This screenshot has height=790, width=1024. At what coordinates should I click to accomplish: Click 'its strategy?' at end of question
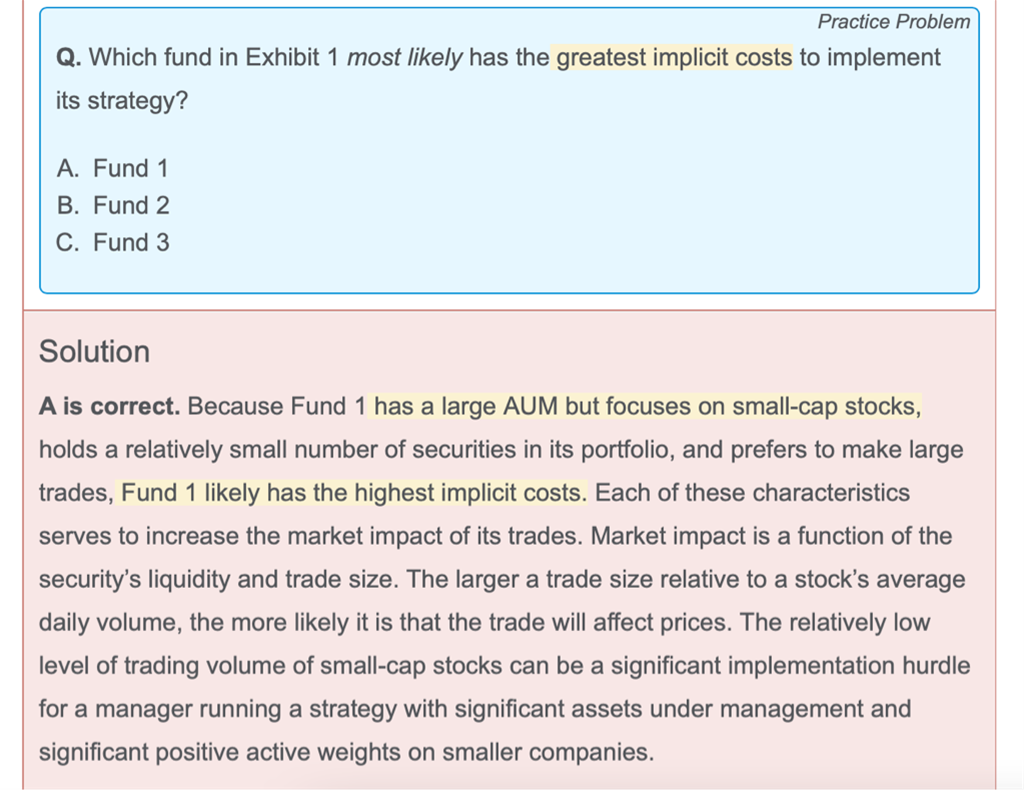coord(121,102)
